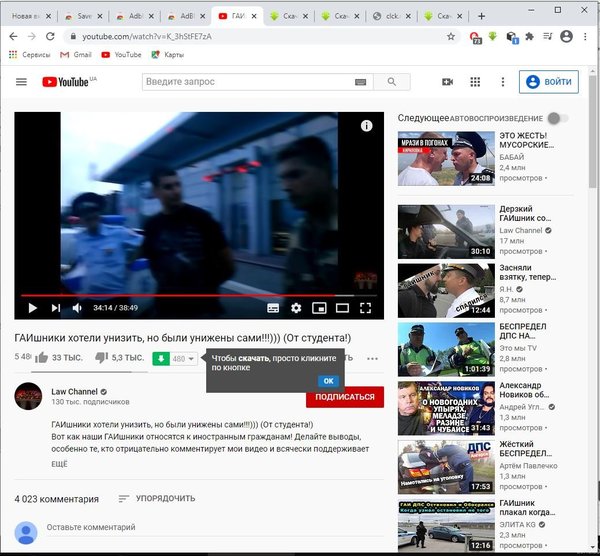Image resolution: width=600 pixels, height=556 pixels.
Task: Click the YouTube logo
Action: tap(65, 82)
